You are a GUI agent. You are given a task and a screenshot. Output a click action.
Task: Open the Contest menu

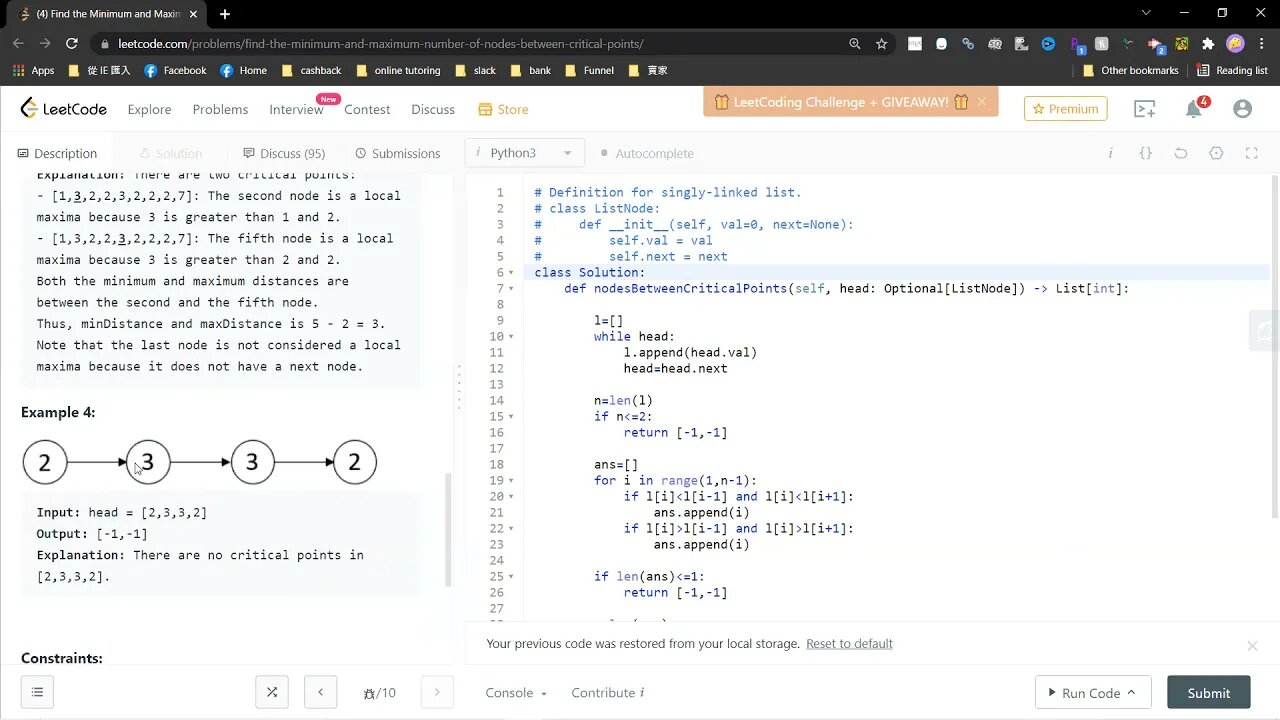367,109
